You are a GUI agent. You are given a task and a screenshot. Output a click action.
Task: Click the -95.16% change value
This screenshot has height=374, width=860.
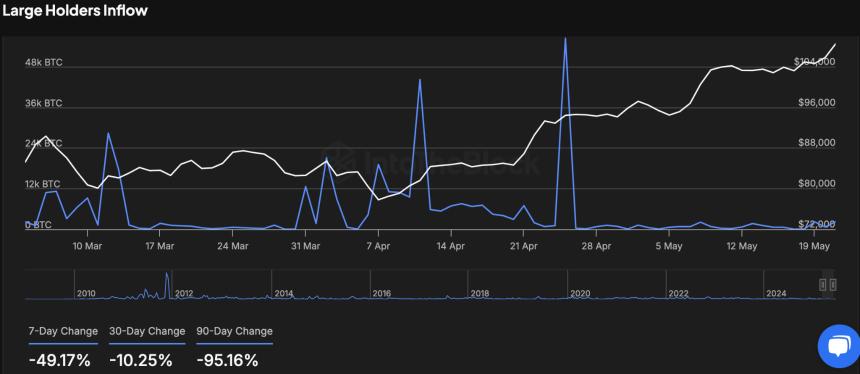point(227,360)
